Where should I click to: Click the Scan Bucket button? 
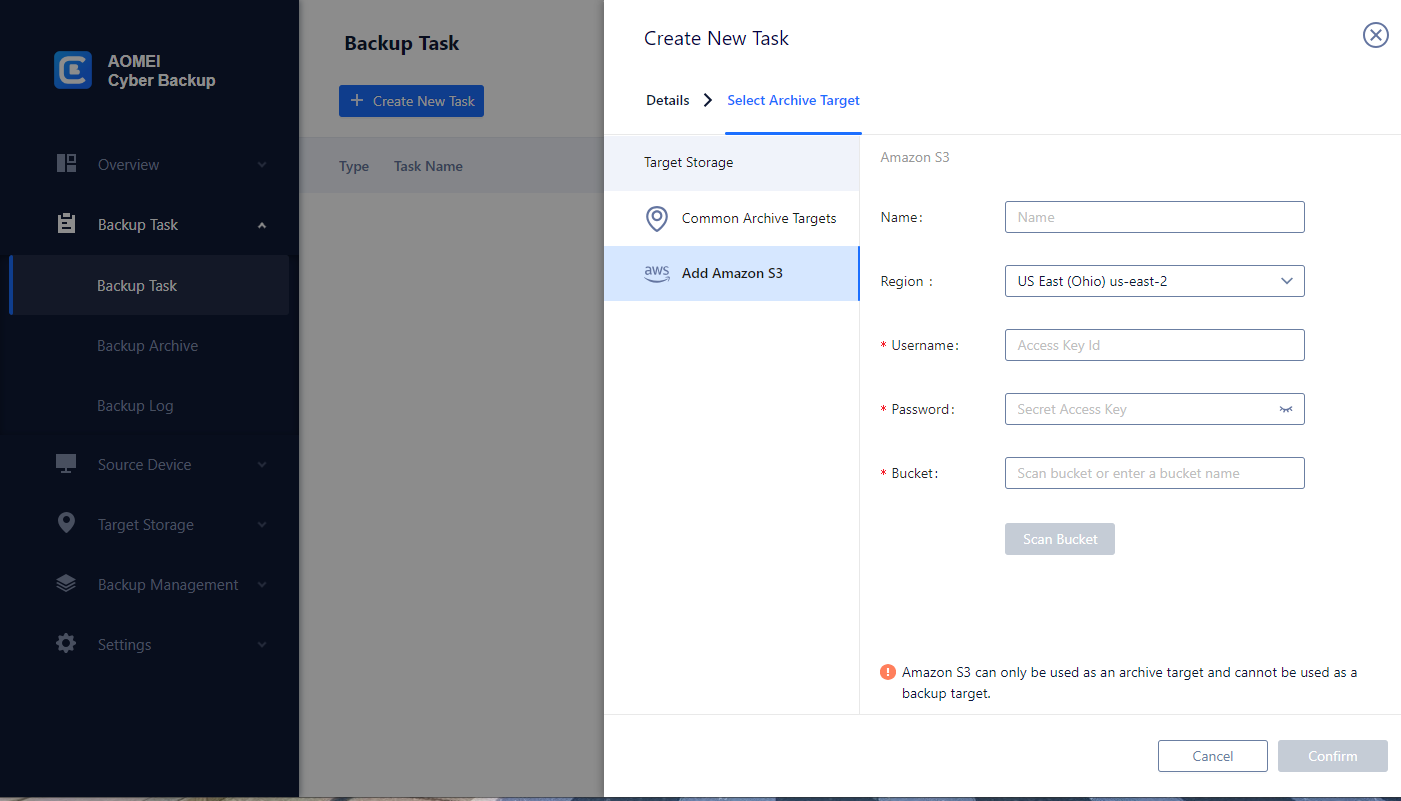1060,539
